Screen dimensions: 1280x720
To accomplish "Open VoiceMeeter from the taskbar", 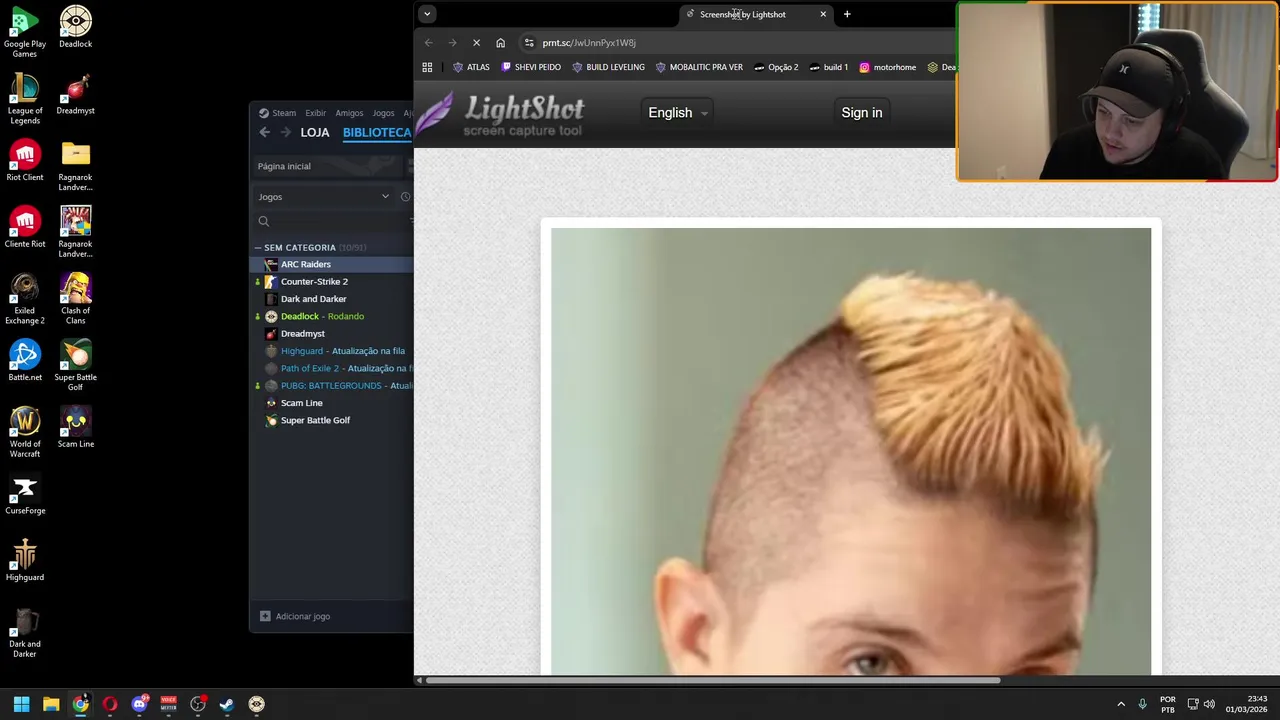I will point(168,704).
